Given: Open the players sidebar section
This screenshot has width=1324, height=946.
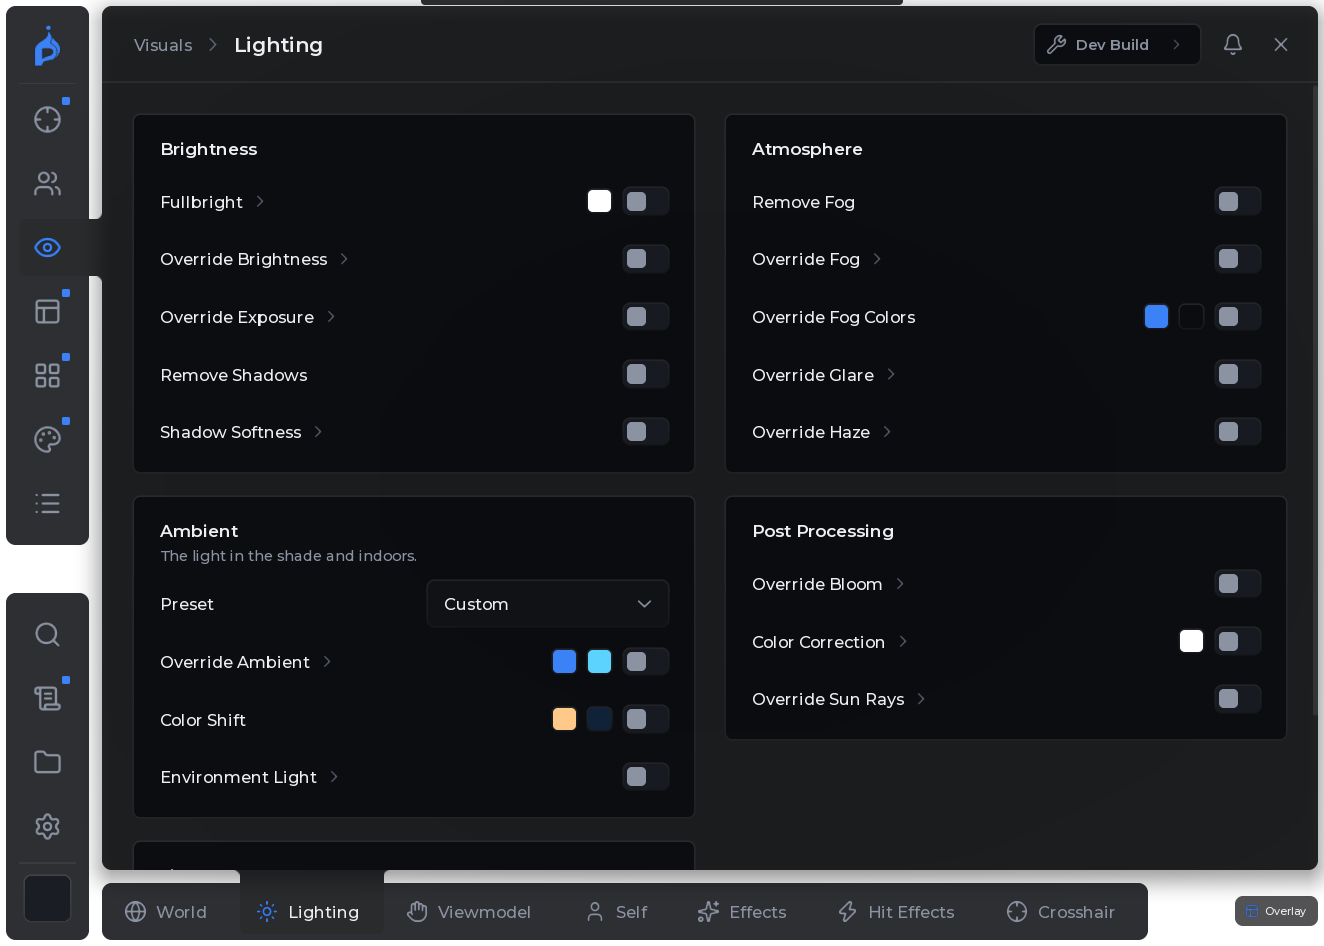Looking at the screenshot, I should click(47, 183).
